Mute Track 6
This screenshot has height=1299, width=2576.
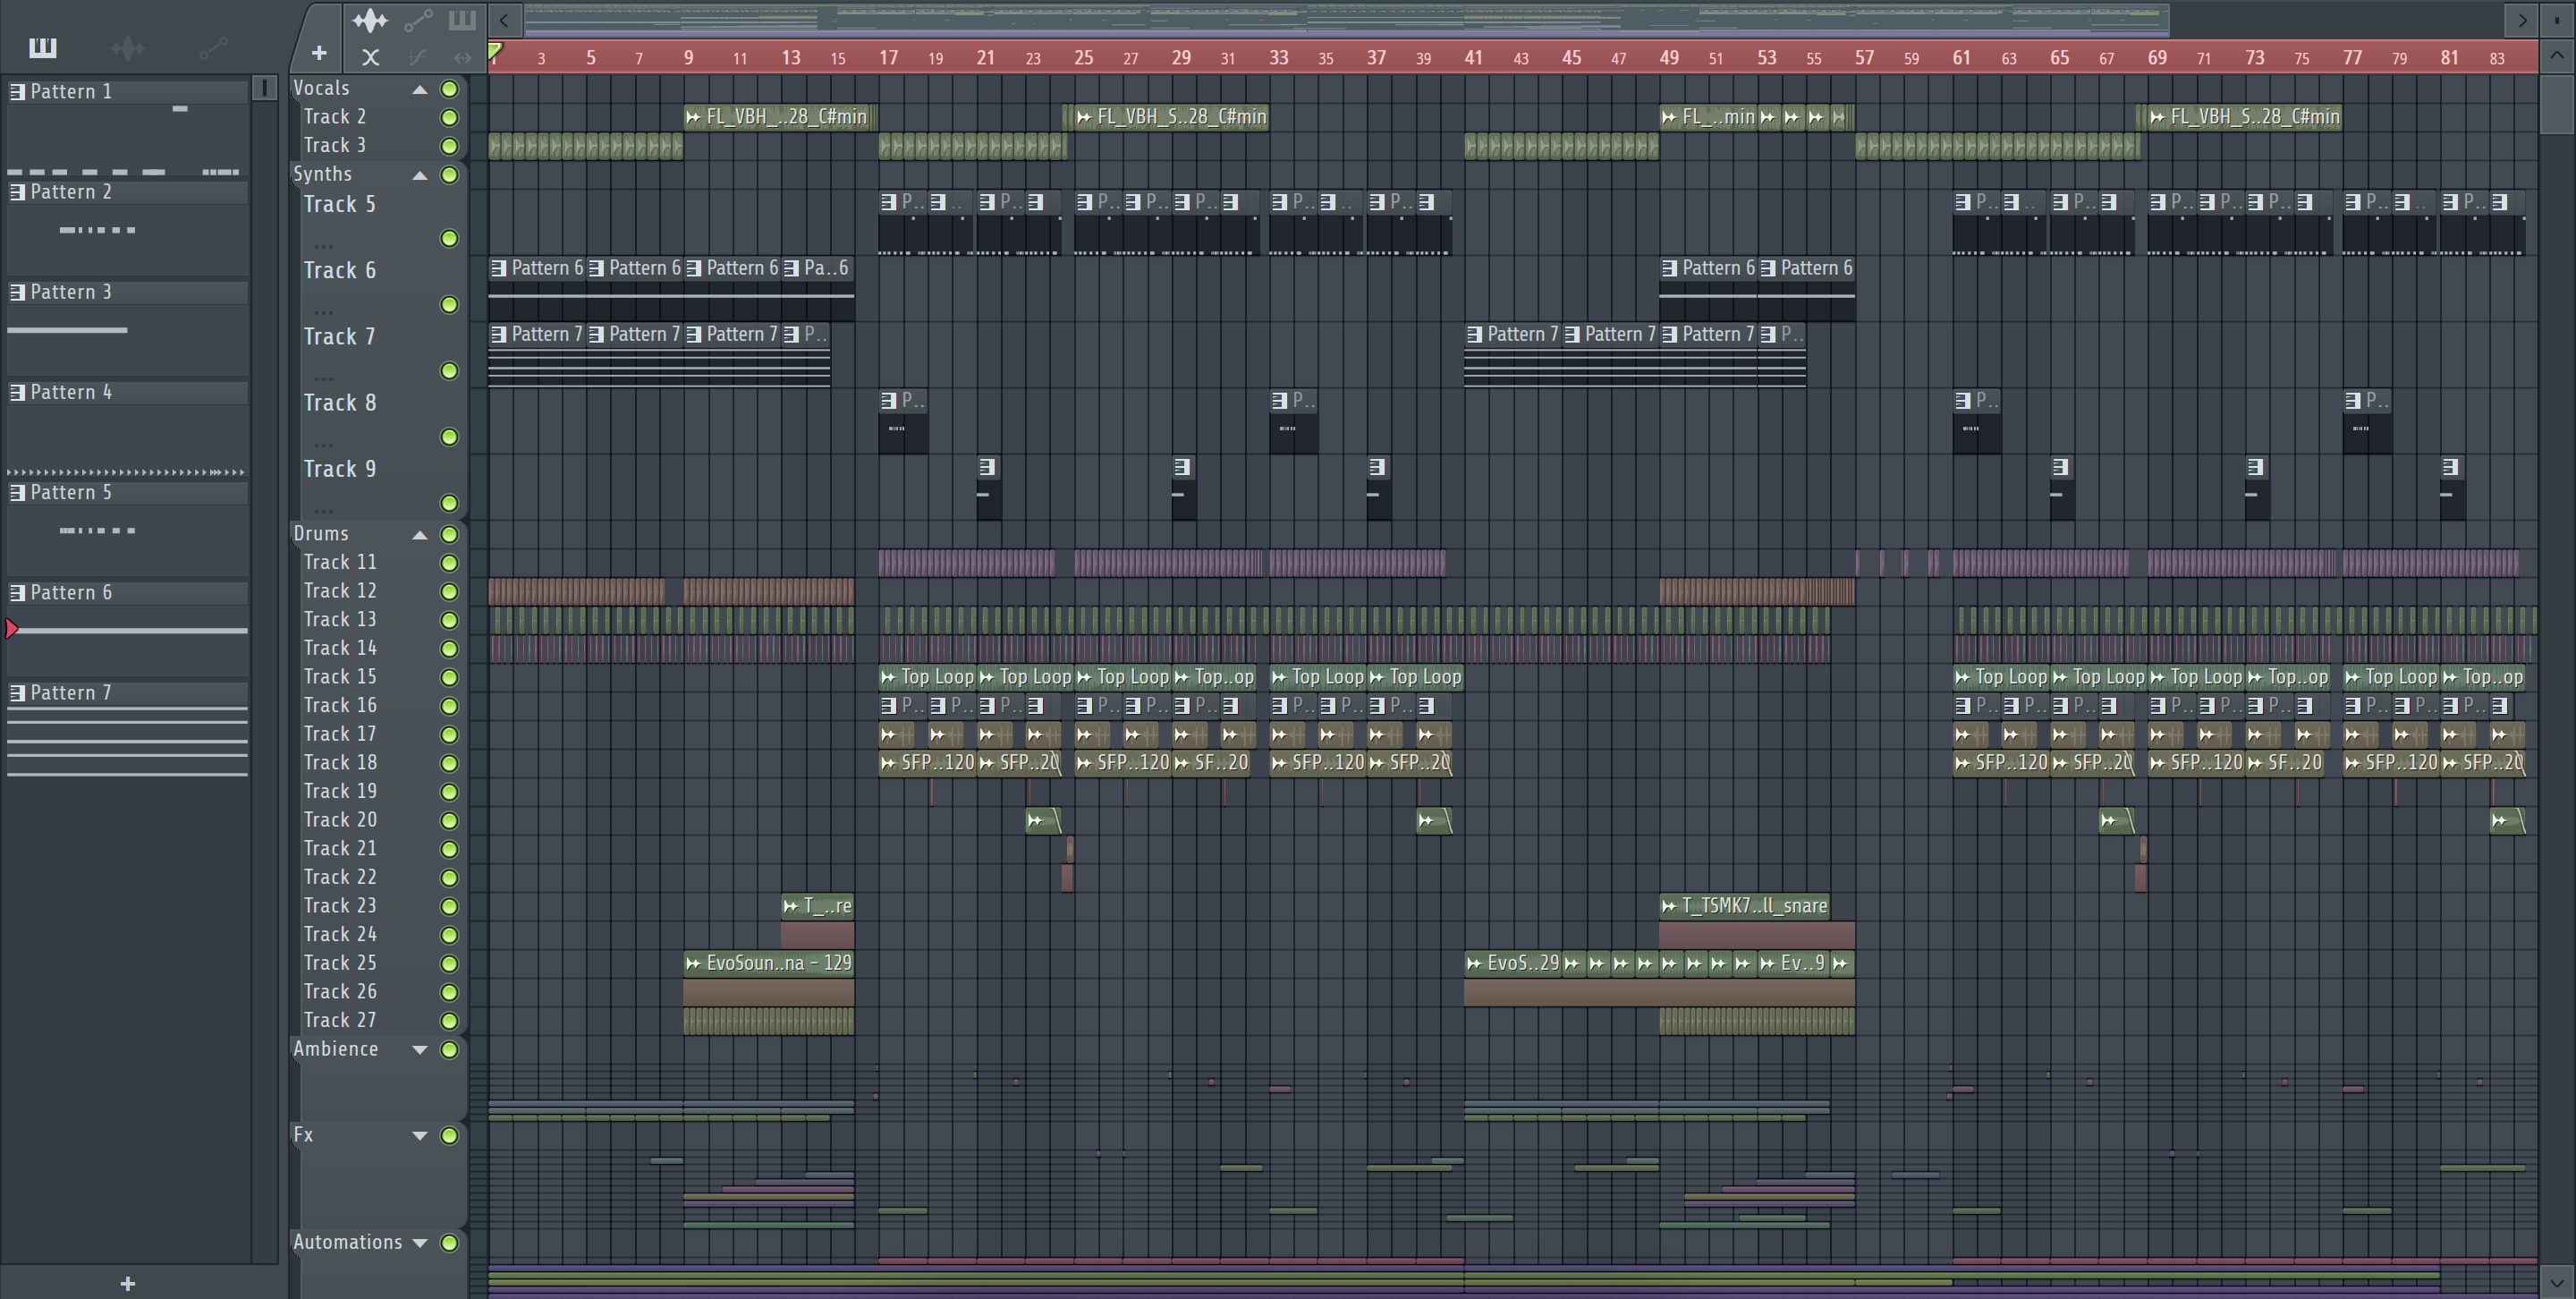click(450, 304)
